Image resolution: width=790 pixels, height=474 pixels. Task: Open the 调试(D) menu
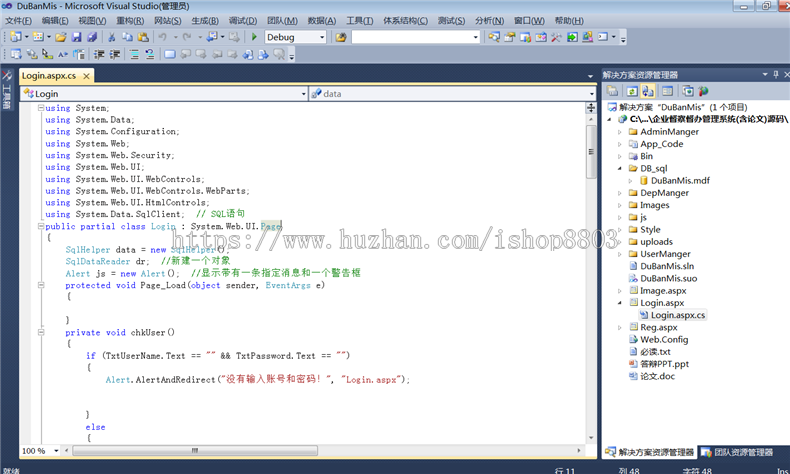pos(243,21)
